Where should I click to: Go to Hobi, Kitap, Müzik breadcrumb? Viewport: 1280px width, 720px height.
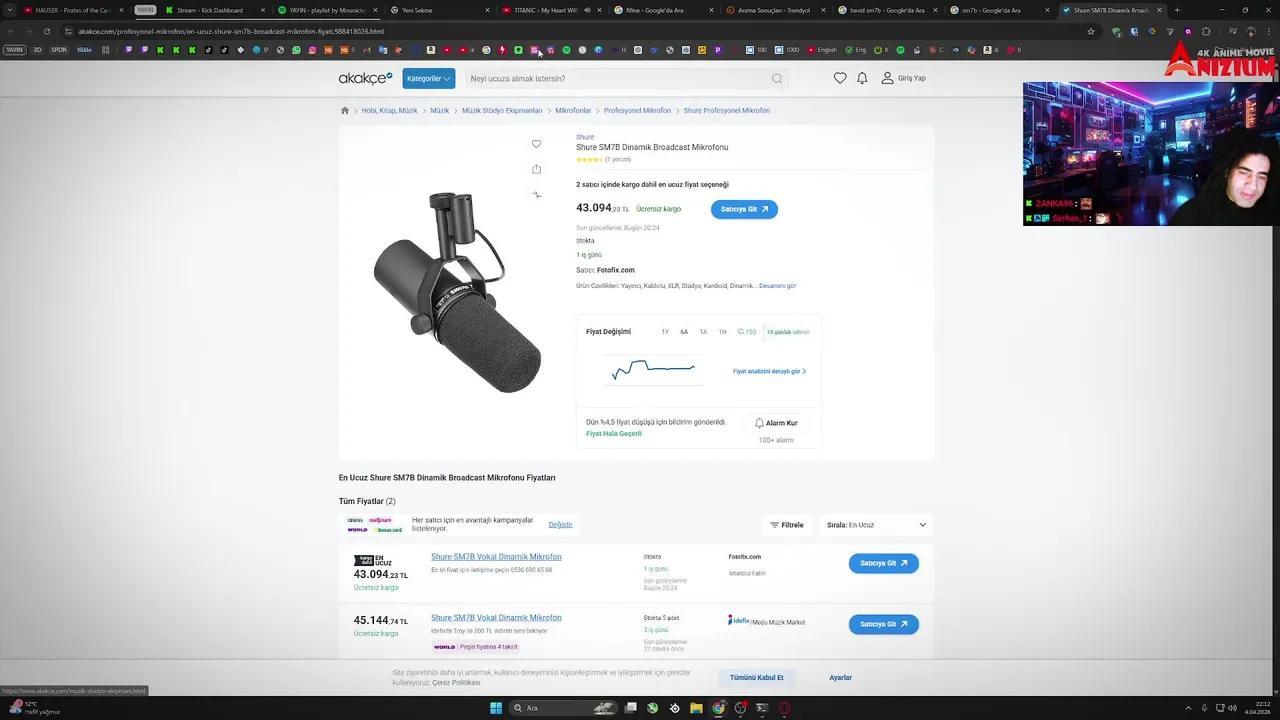[389, 110]
